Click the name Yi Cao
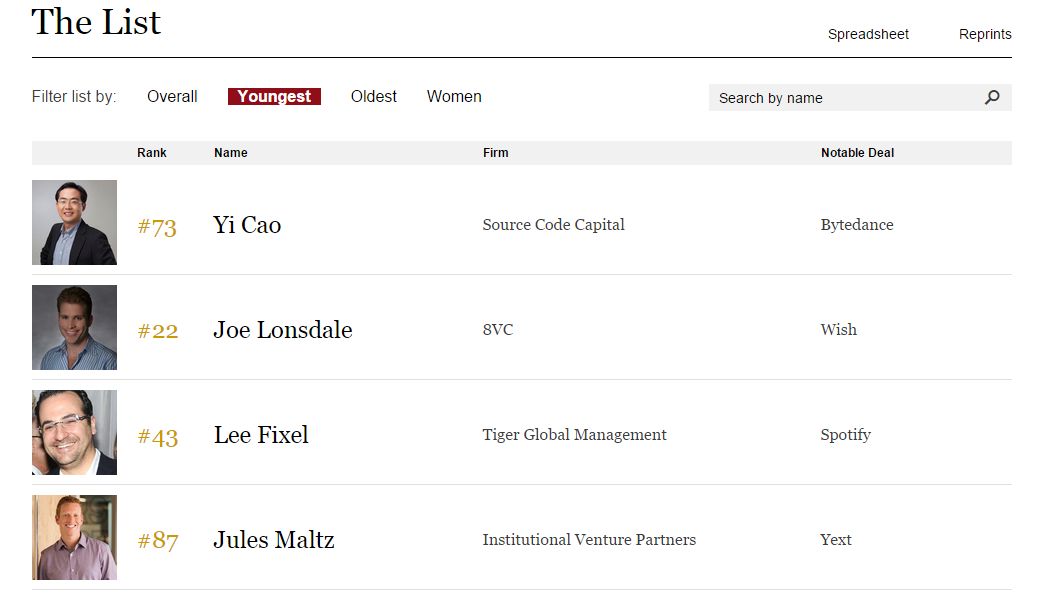Screen dimensions: 1057x594 click(247, 225)
